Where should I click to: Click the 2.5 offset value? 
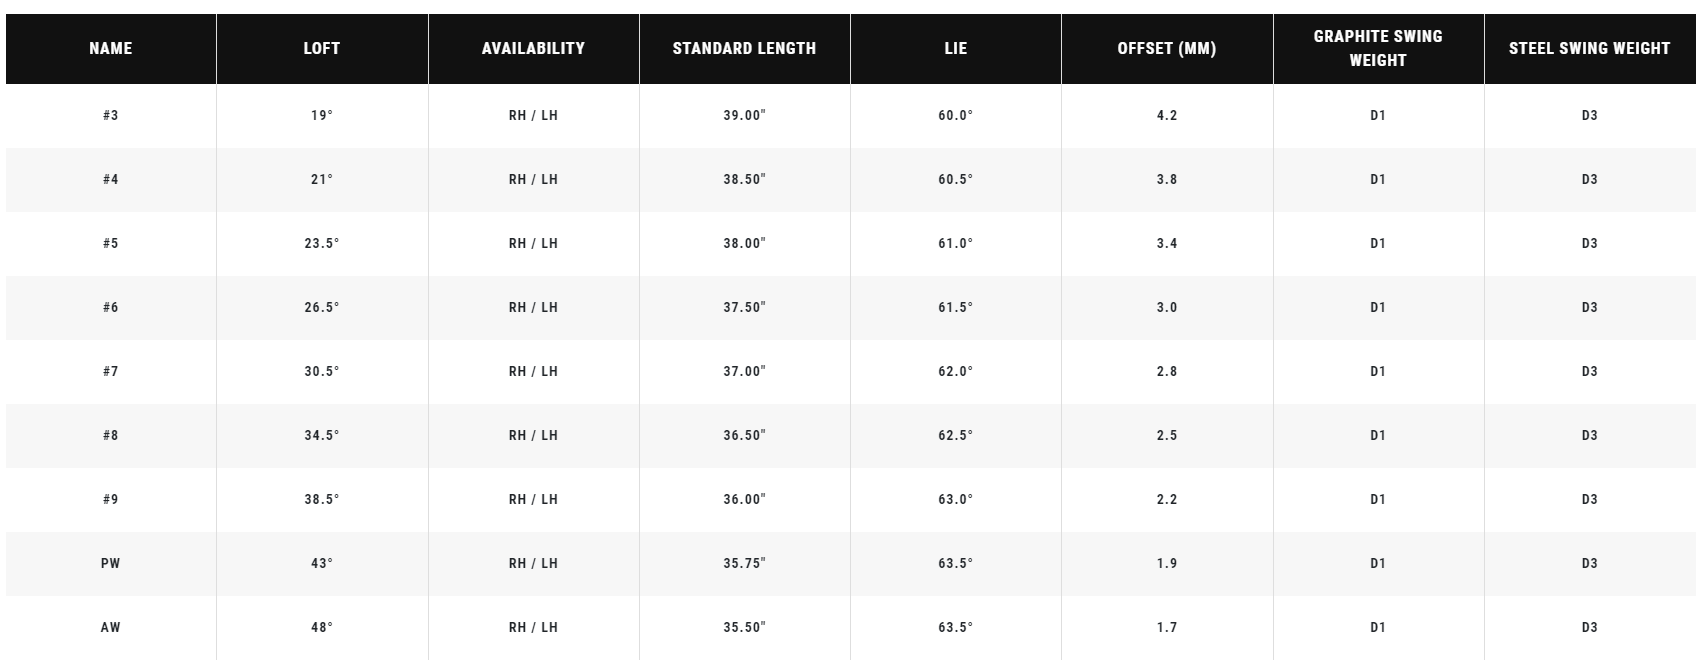coord(1166,435)
